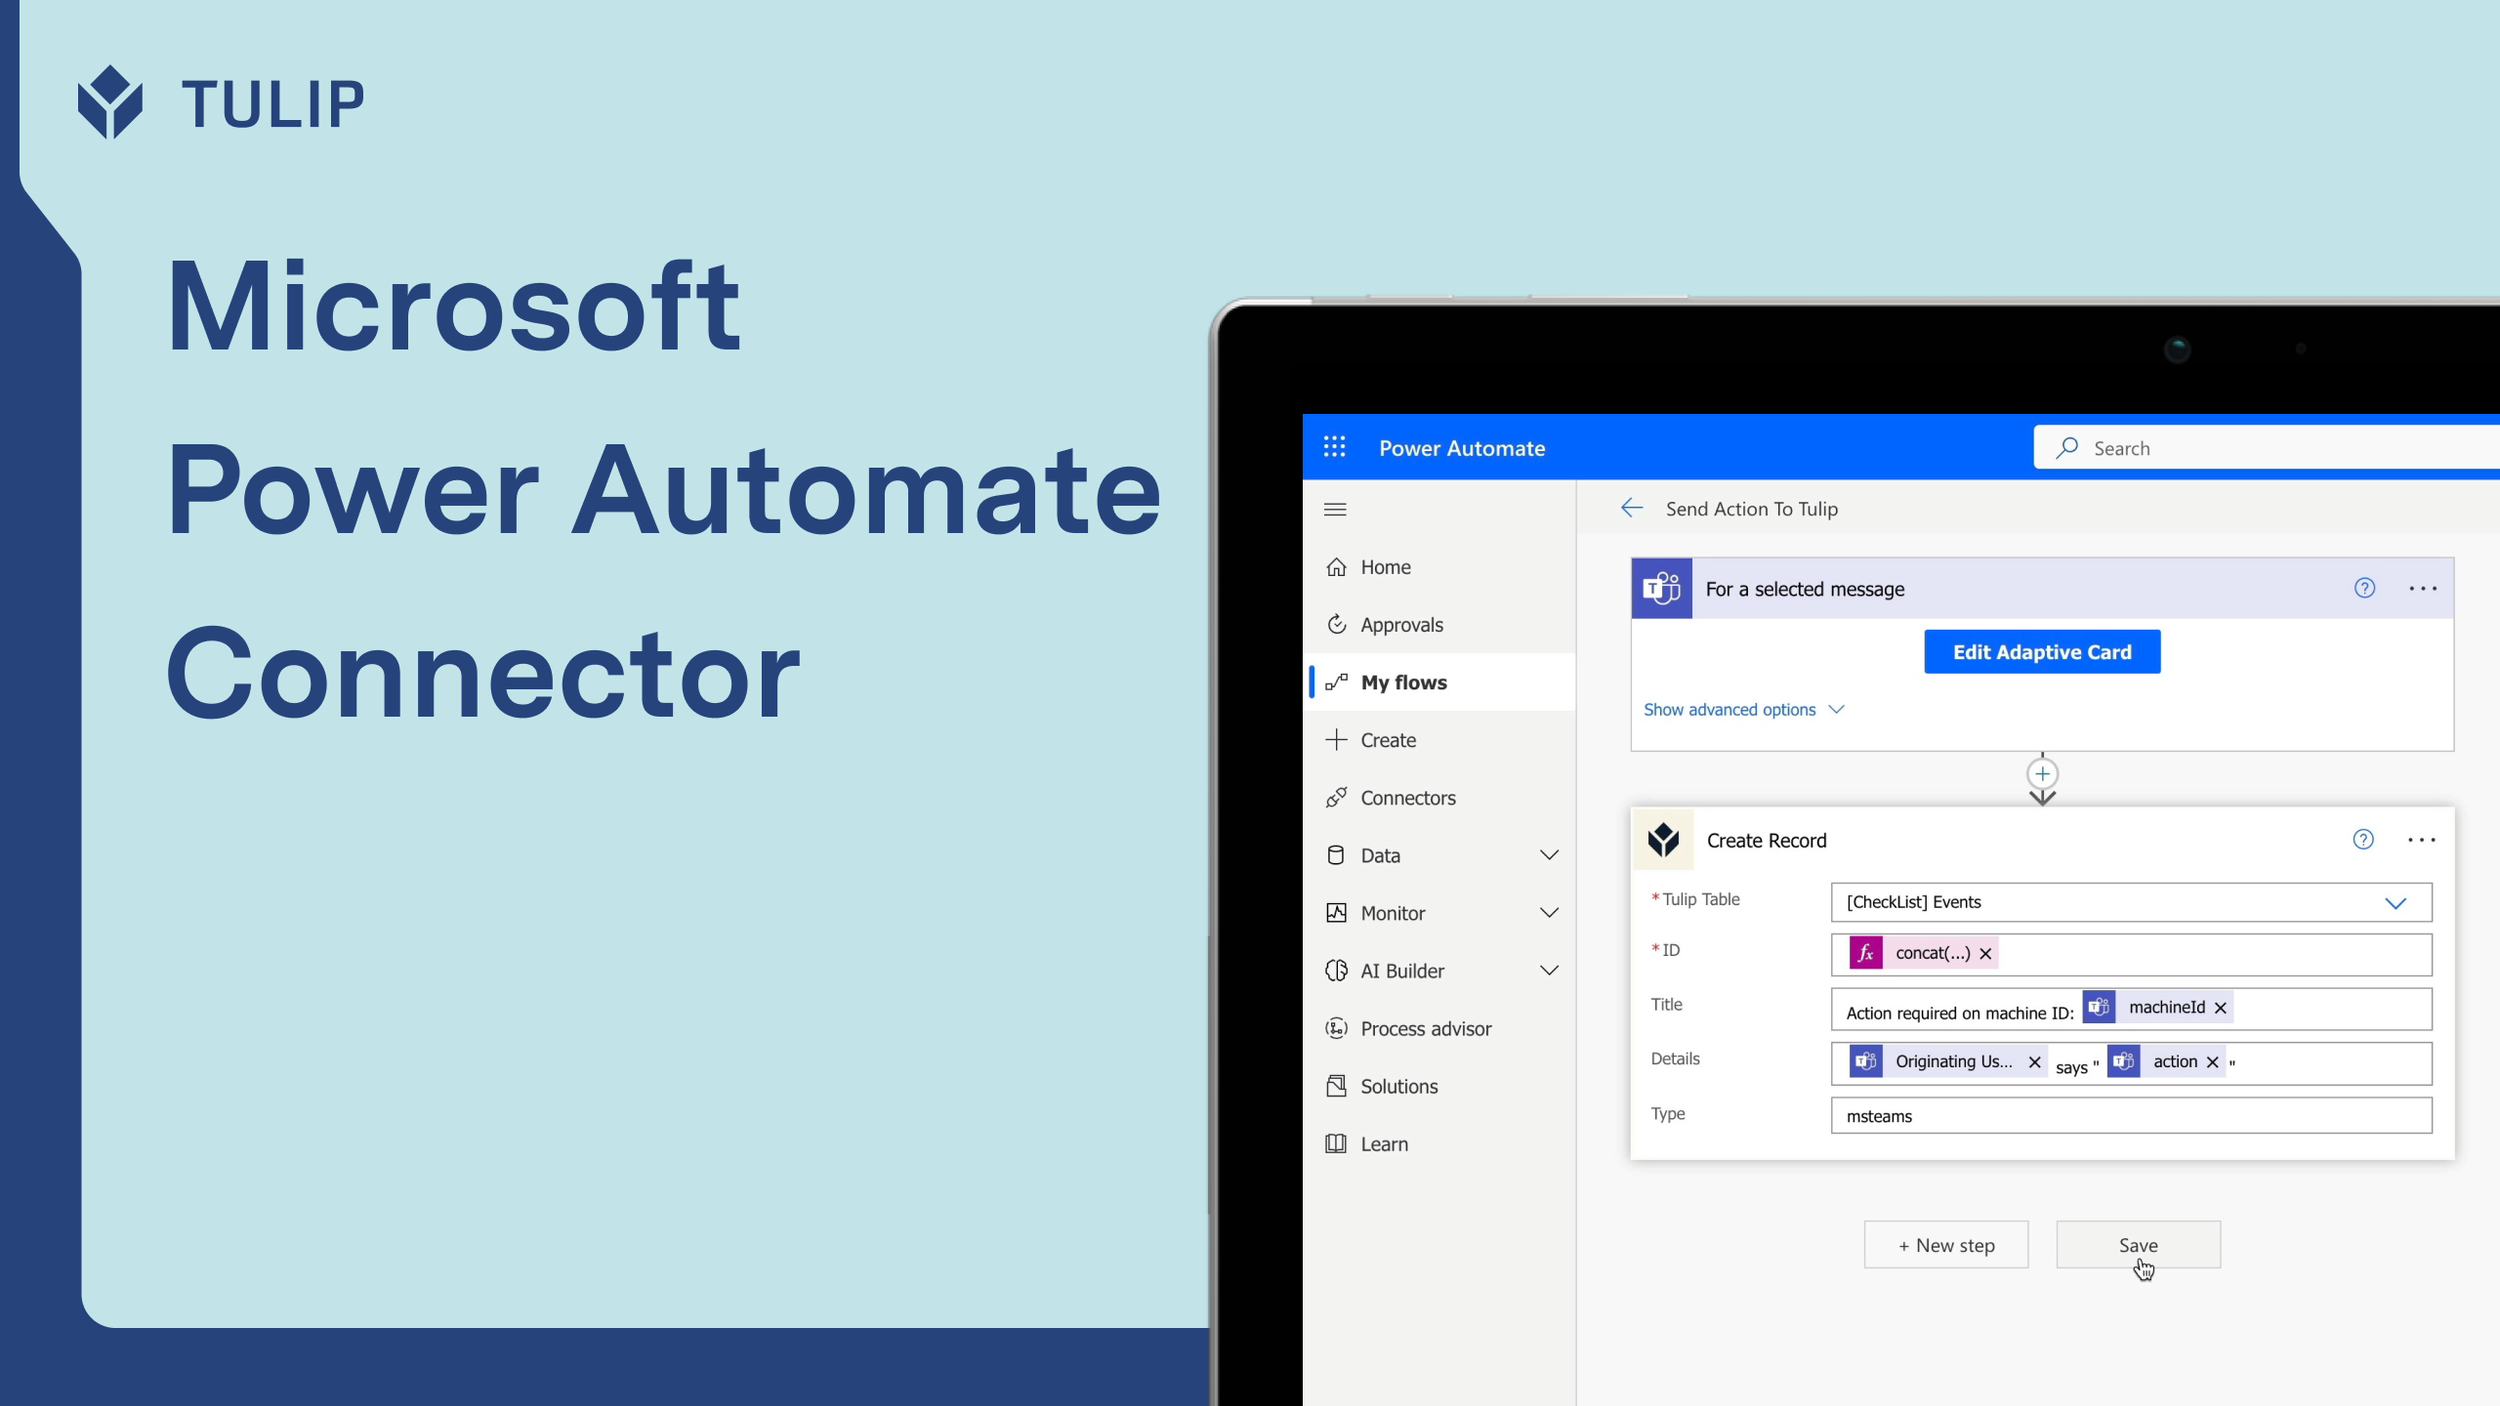Open more options on selected message card
Image resolution: width=2500 pixels, height=1406 pixels.
coord(2423,588)
